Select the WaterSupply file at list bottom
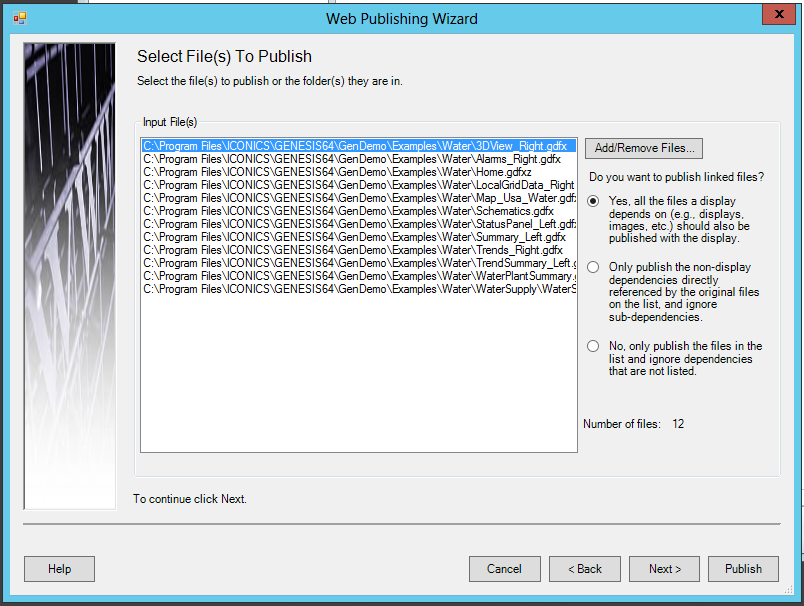Image resolution: width=804 pixels, height=606 pixels. [358, 289]
